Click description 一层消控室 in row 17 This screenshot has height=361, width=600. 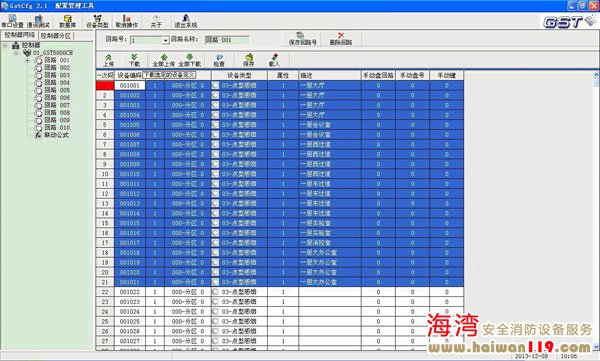[316, 243]
